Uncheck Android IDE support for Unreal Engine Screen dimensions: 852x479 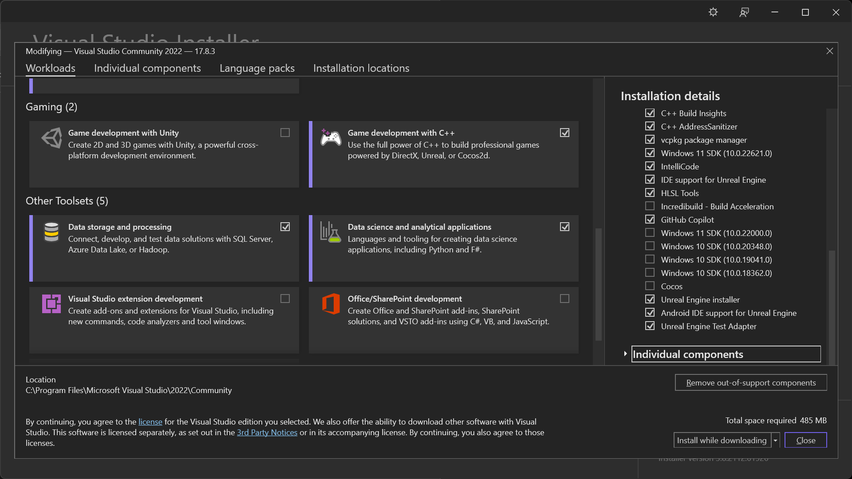point(650,312)
